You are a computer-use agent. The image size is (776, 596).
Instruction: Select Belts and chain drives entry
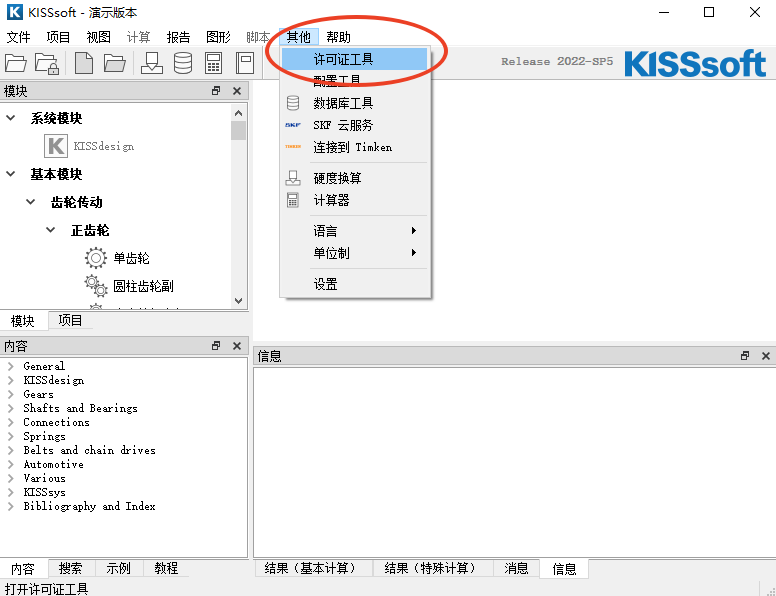tap(90, 450)
